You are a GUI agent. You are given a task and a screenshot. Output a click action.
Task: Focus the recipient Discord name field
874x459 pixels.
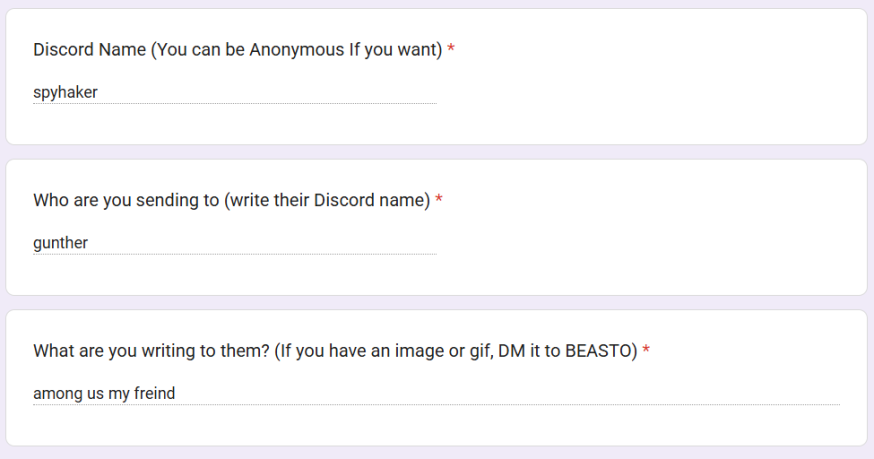tap(234, 243)
